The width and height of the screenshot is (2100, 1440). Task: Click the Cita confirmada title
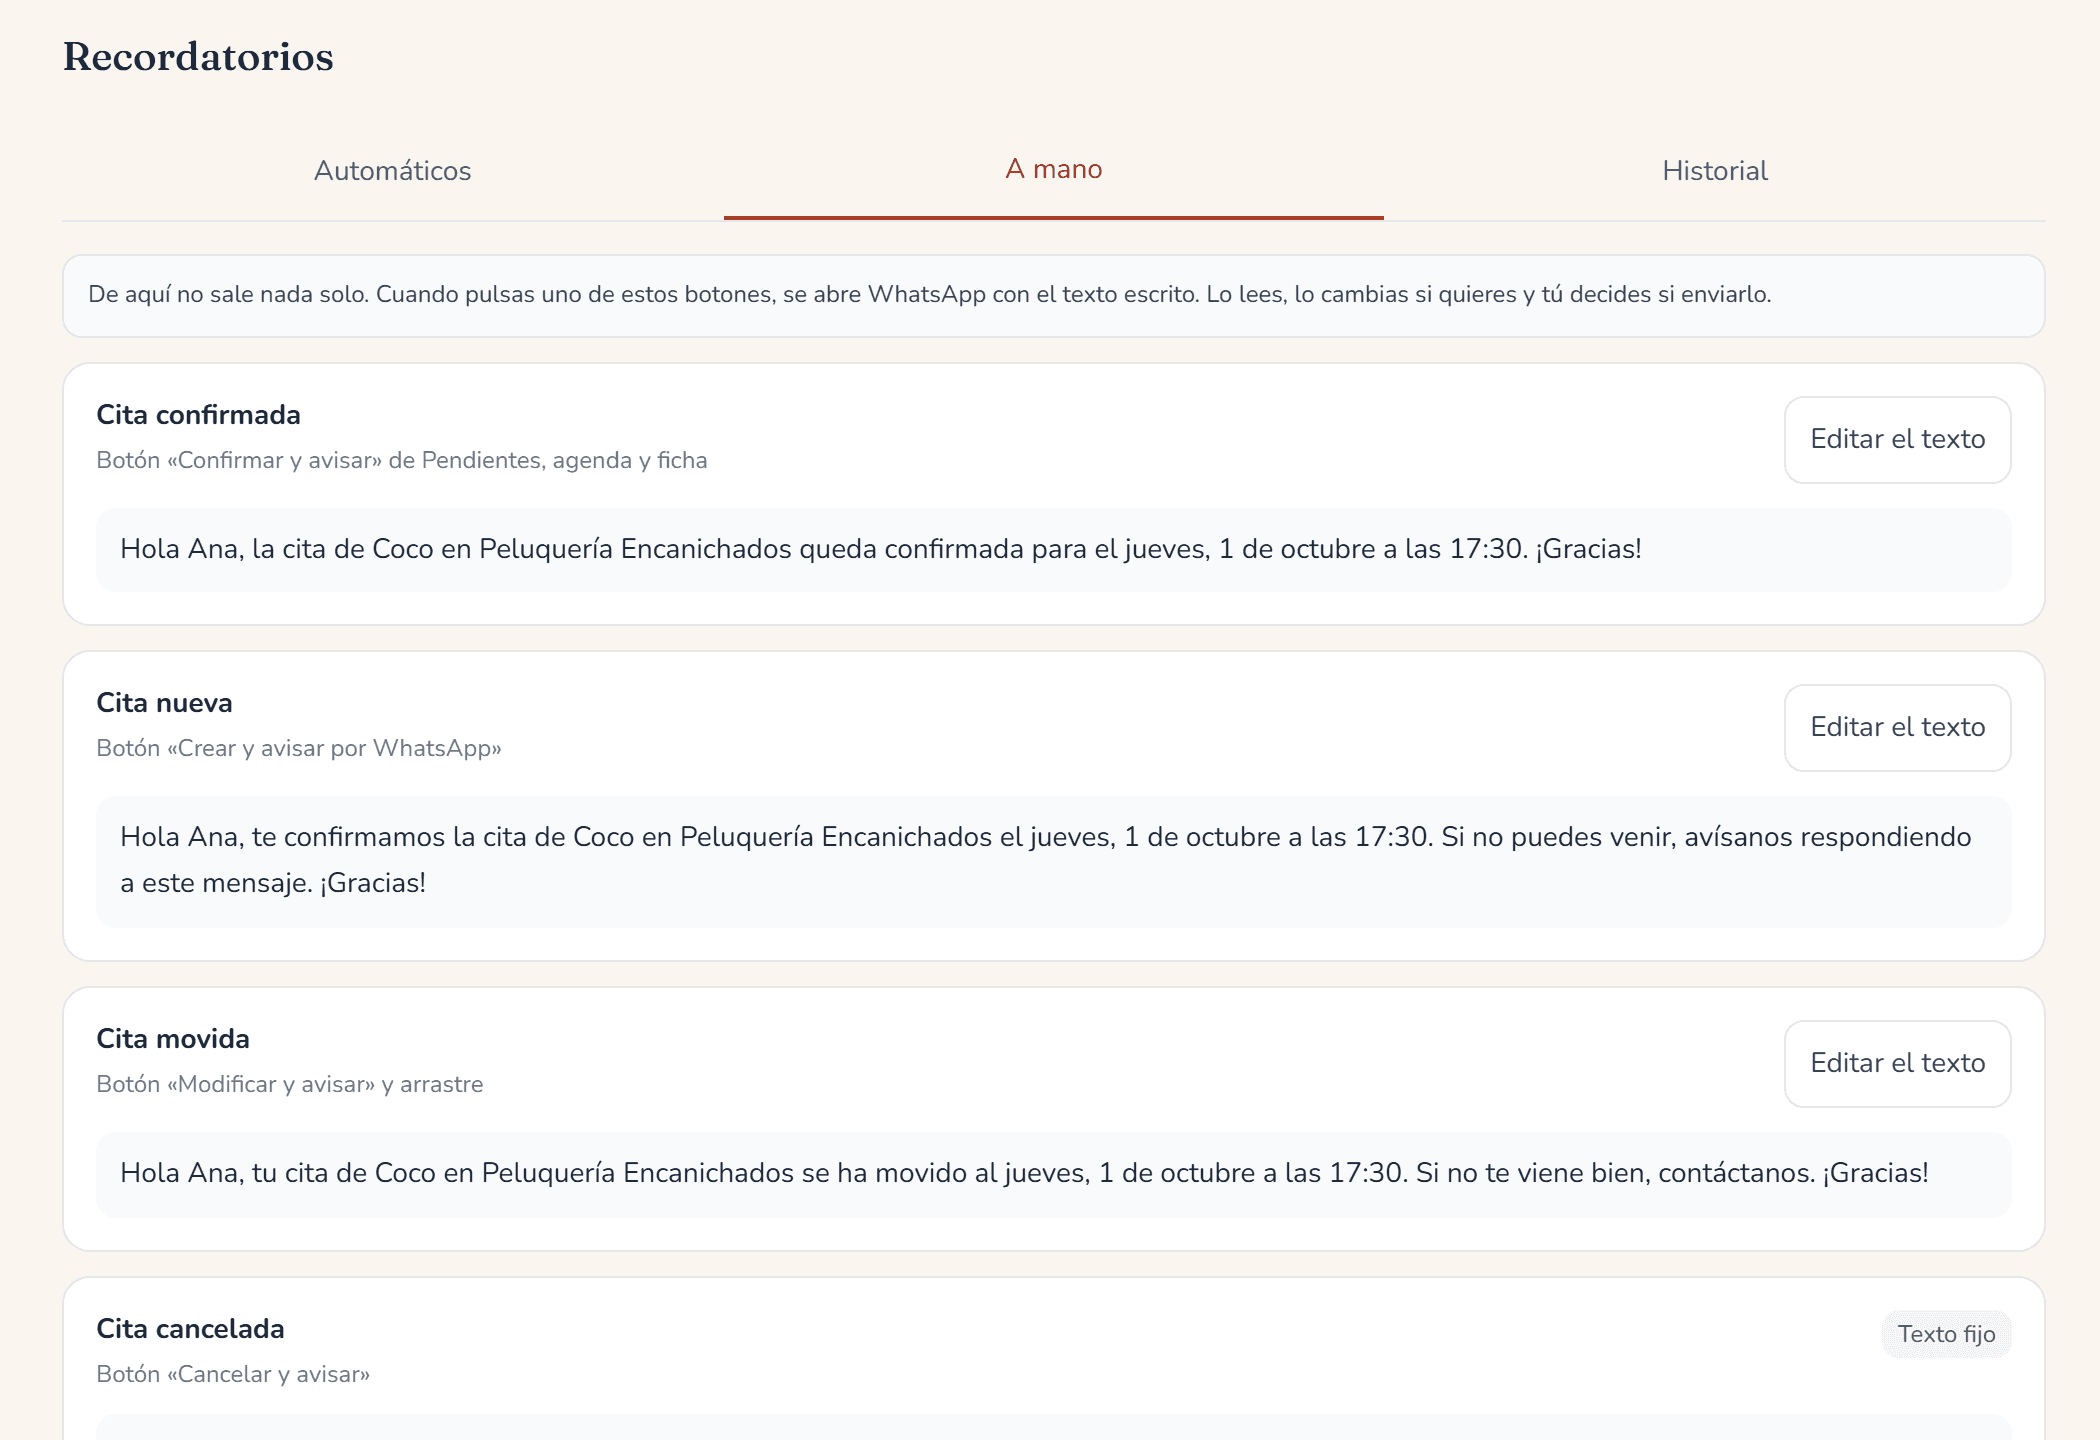coord(198,415)
